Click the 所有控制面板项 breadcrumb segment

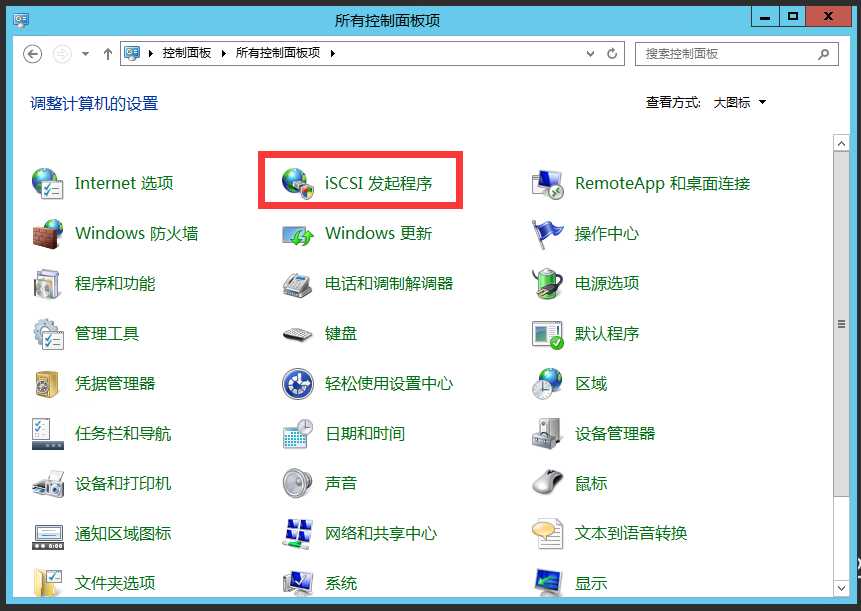(278, 53)
